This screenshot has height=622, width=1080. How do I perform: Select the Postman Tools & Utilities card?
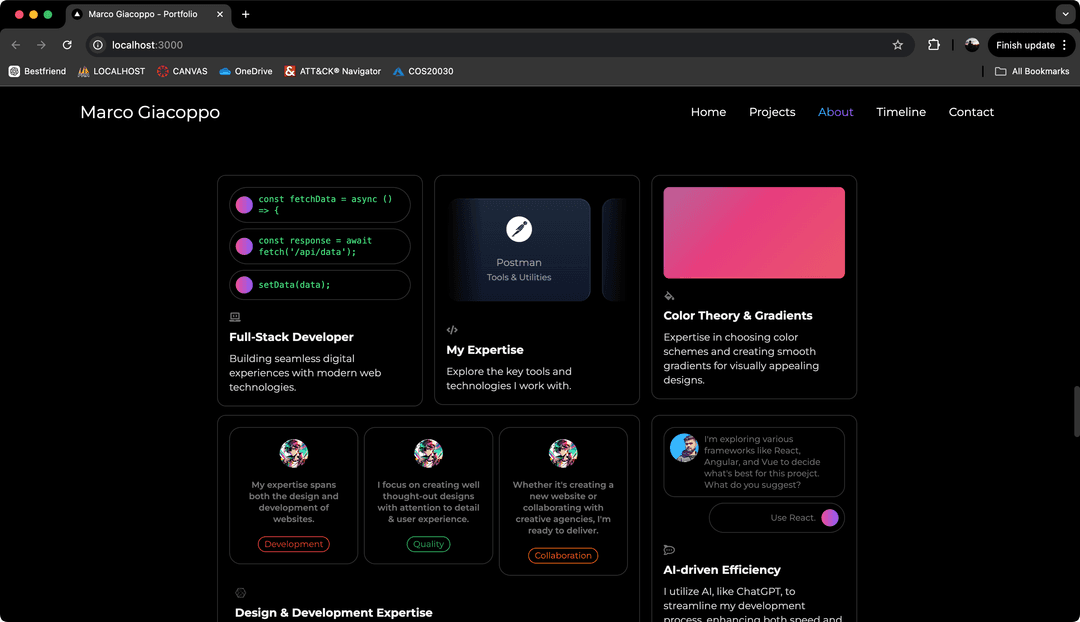coord(519,249)
